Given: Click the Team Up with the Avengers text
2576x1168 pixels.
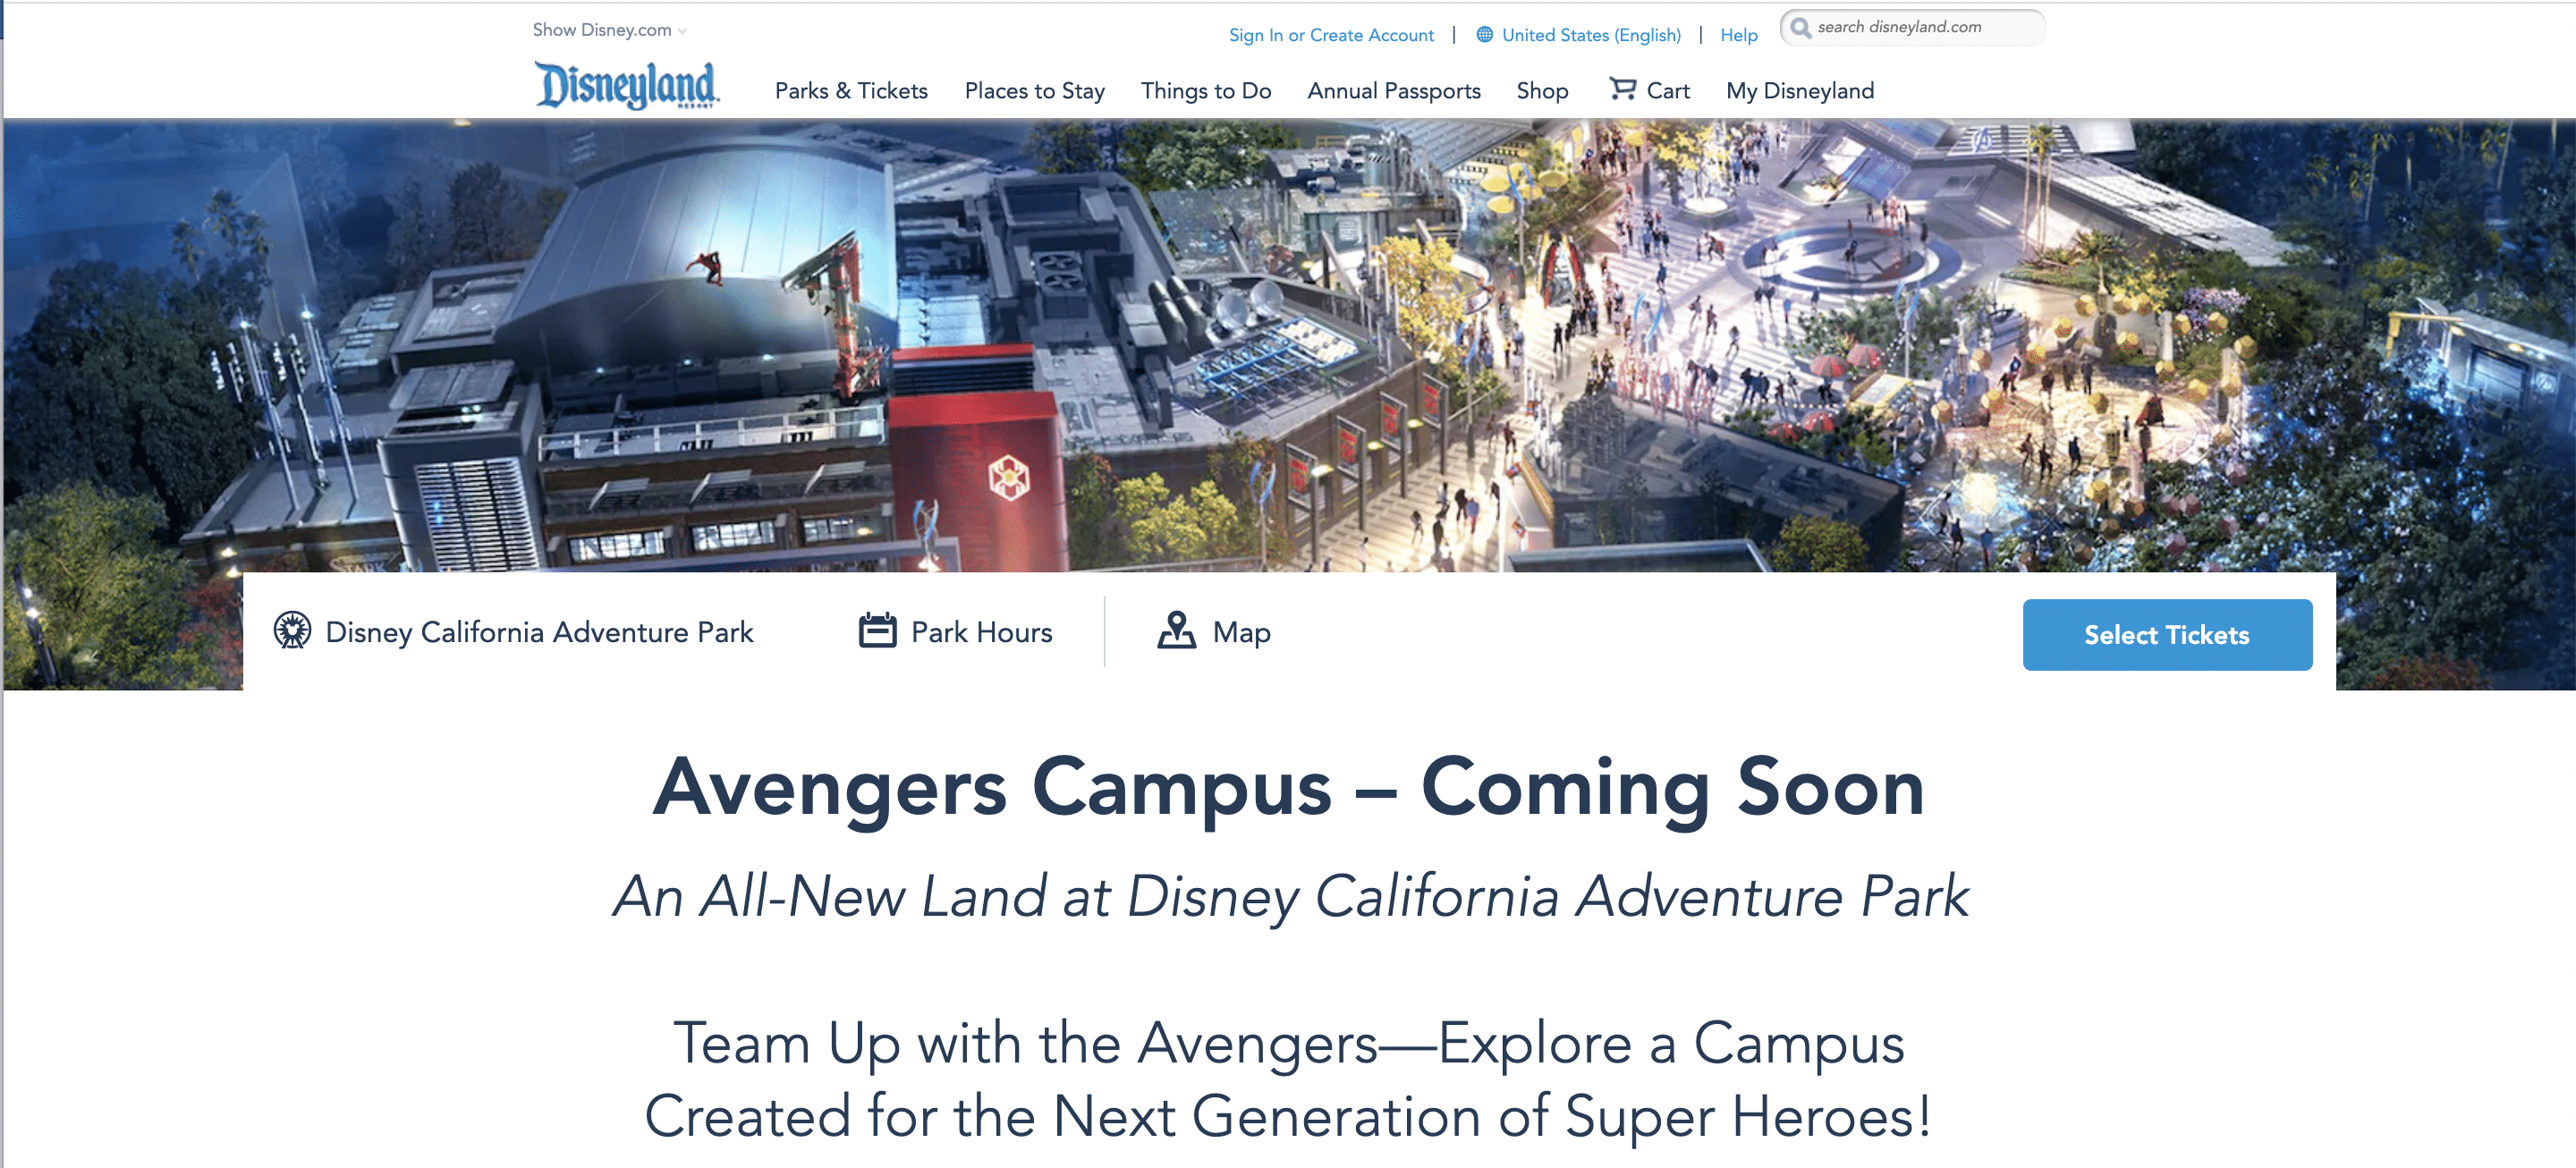Looking at the screenshot, I should pyautogui.click(x=1288, y=1079).
